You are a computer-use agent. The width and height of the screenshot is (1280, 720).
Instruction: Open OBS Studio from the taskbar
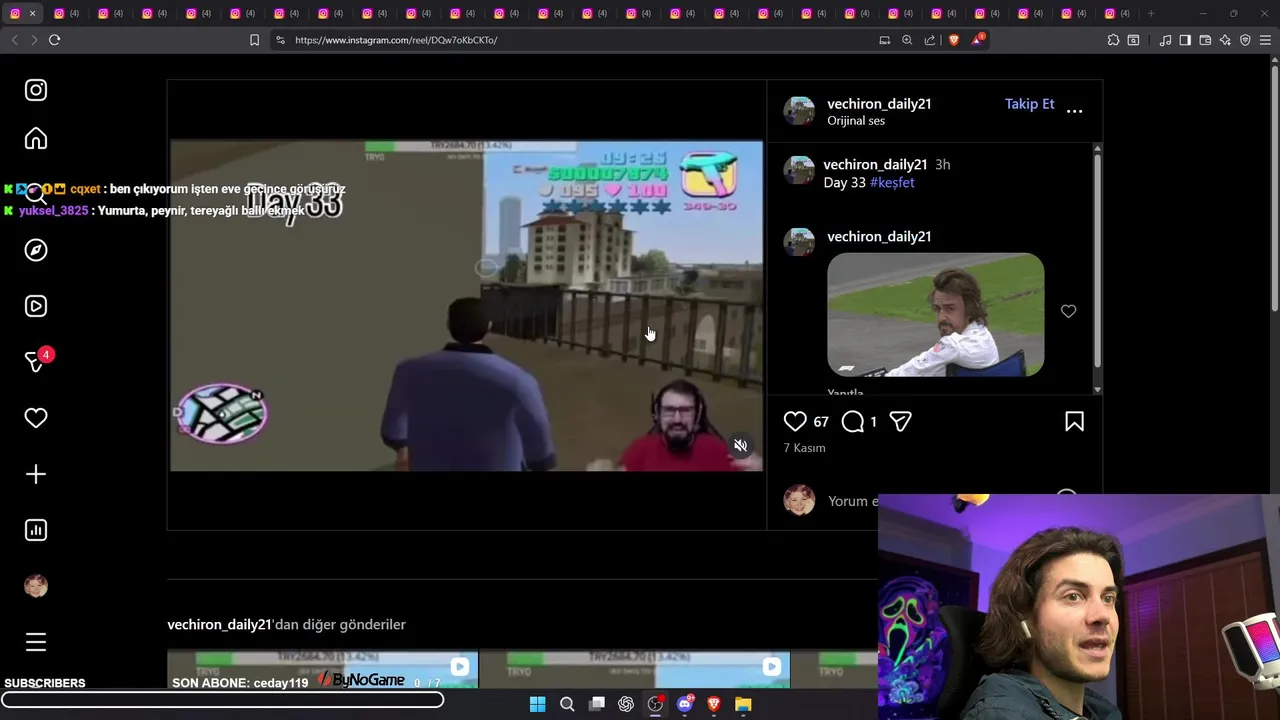(x=655, y=704)
